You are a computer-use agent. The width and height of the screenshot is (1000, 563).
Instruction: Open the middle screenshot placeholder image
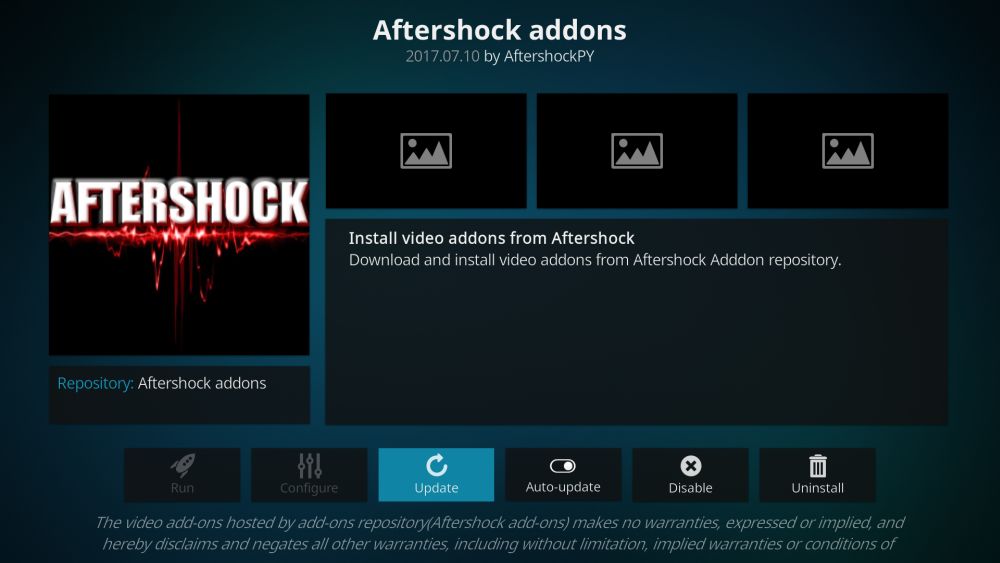tap(637, 150)
